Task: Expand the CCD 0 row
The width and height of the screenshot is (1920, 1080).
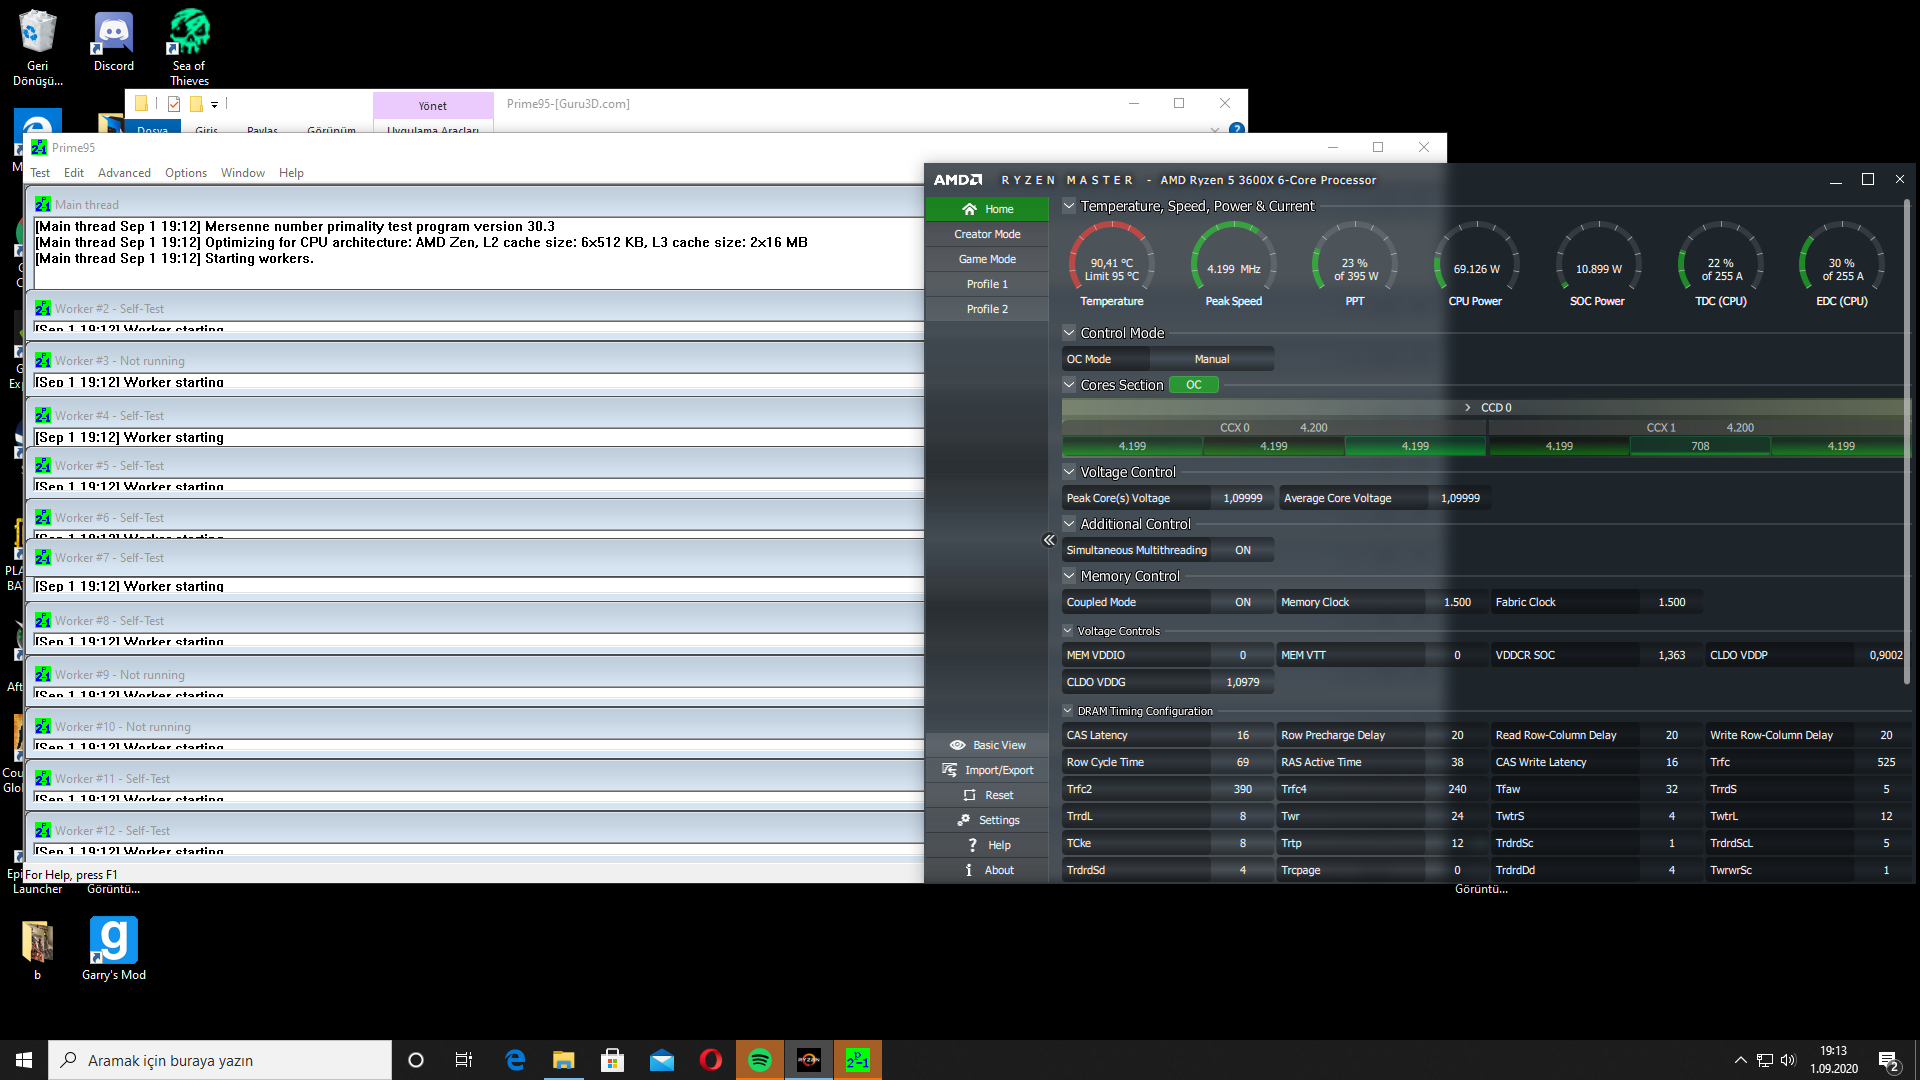Action: [1485, 408]
